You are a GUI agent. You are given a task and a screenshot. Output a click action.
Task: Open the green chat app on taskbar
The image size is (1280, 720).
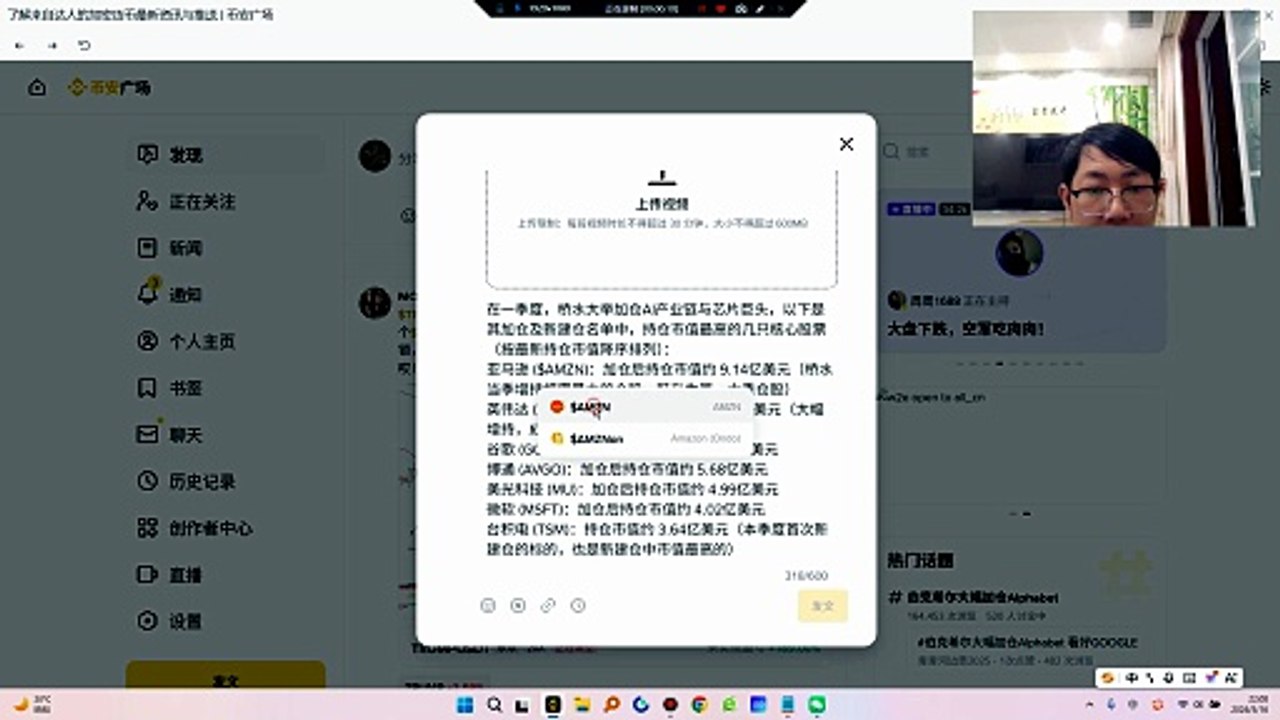point(816,705)
